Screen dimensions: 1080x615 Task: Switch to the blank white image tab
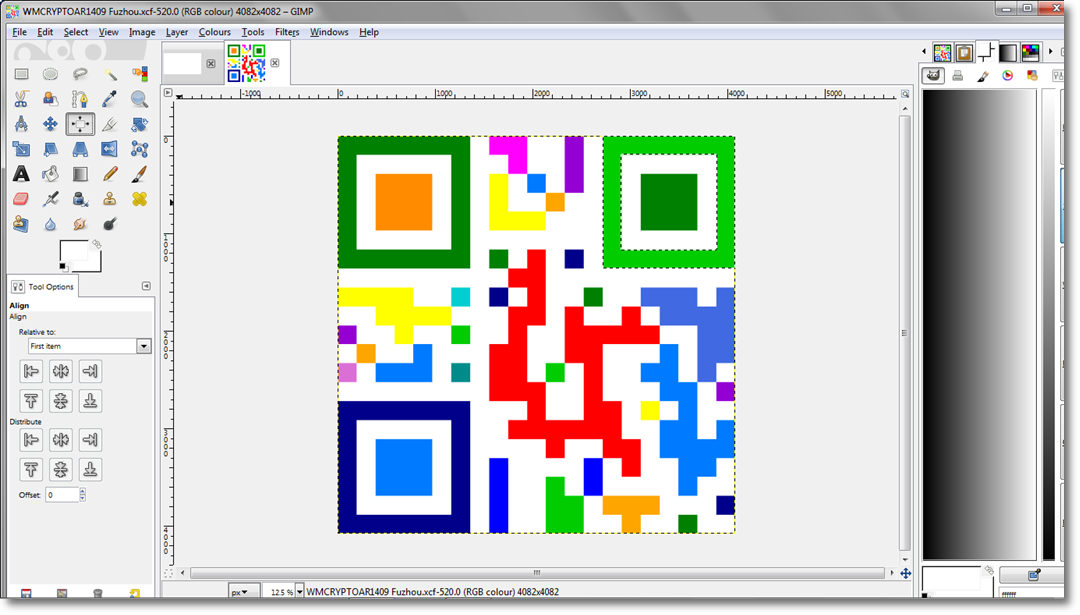click(x=183, y=63)
